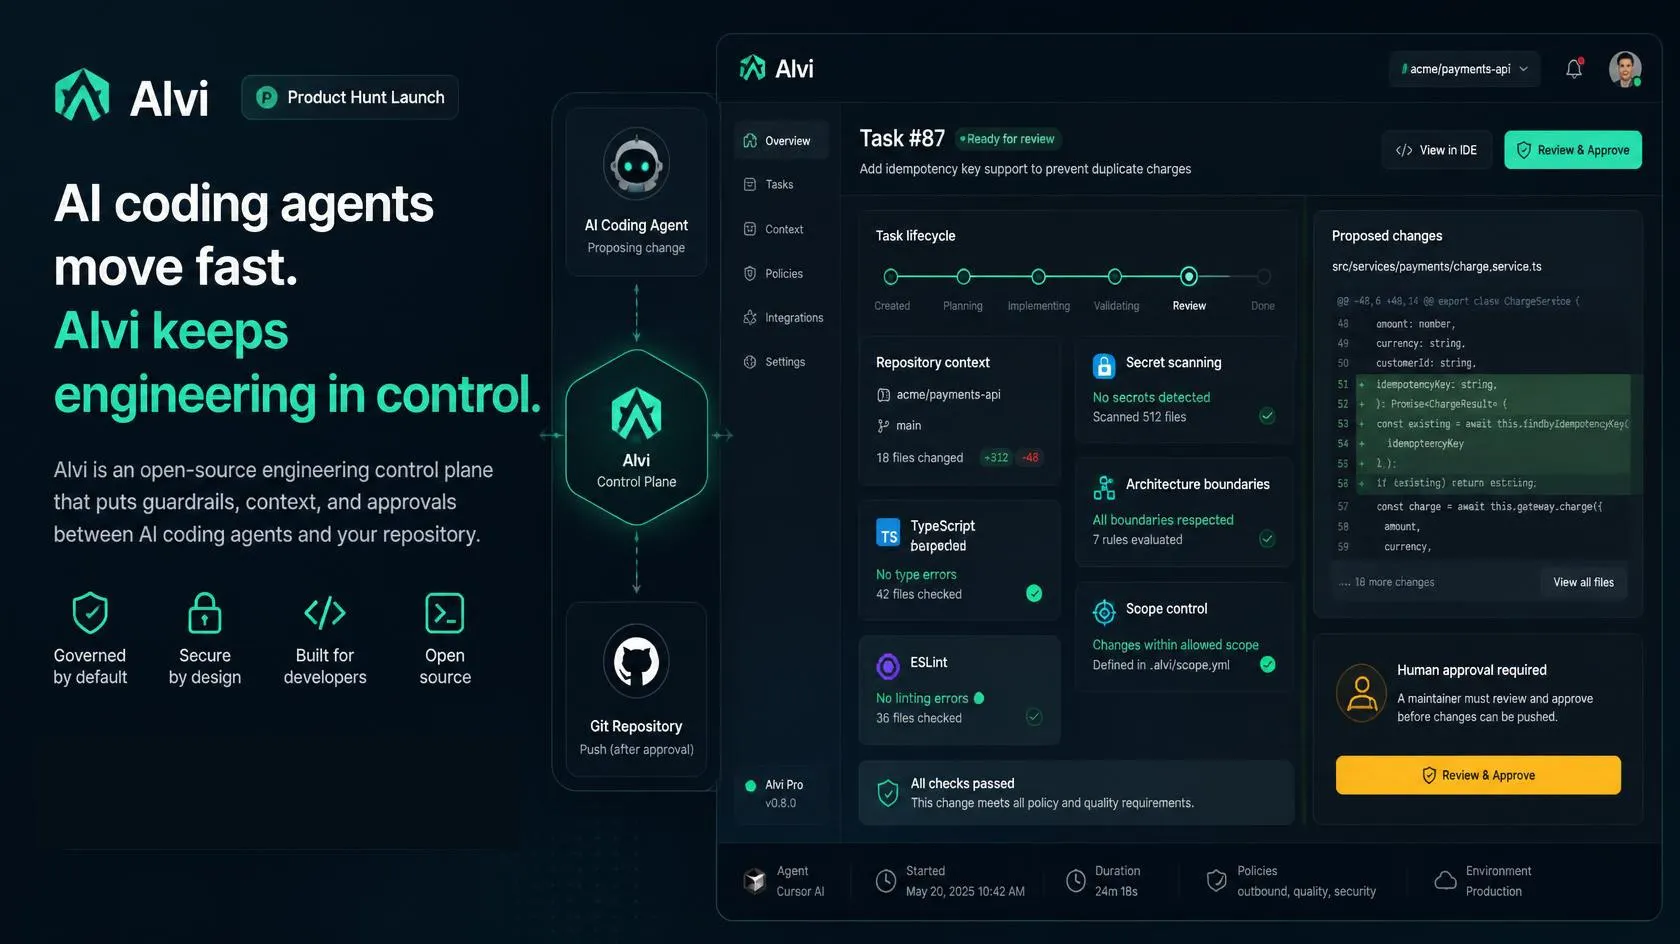Click the Architecture boundaries check mark
The height and width of the screenshot is (944, 1680).
(x=1267, y=539)
